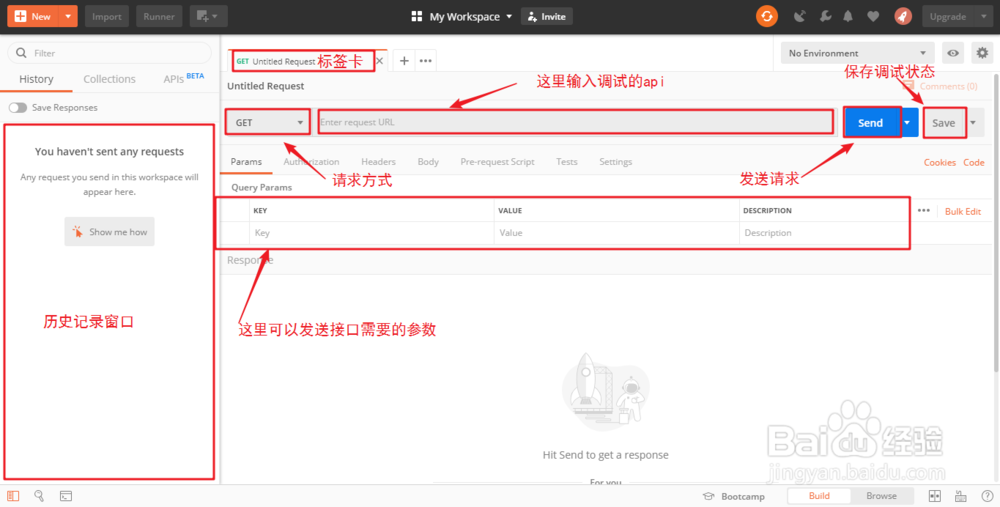Select the Pre-request Script tab
Screen dimensions: 1000x507
[x=497, y=162]
